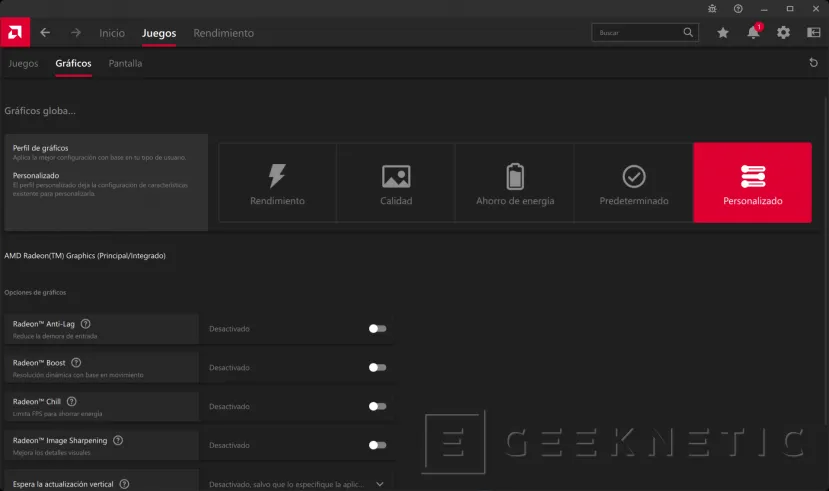Open notifications bell icon
This screenshot has height=491, width=829.
pyautogui.click(x=753, y=33)
